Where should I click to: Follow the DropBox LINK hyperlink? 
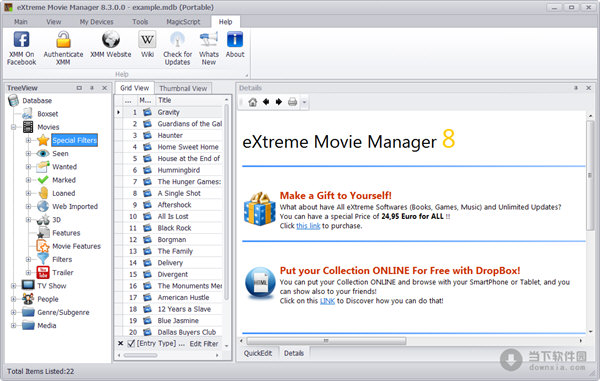coord(328,301)
